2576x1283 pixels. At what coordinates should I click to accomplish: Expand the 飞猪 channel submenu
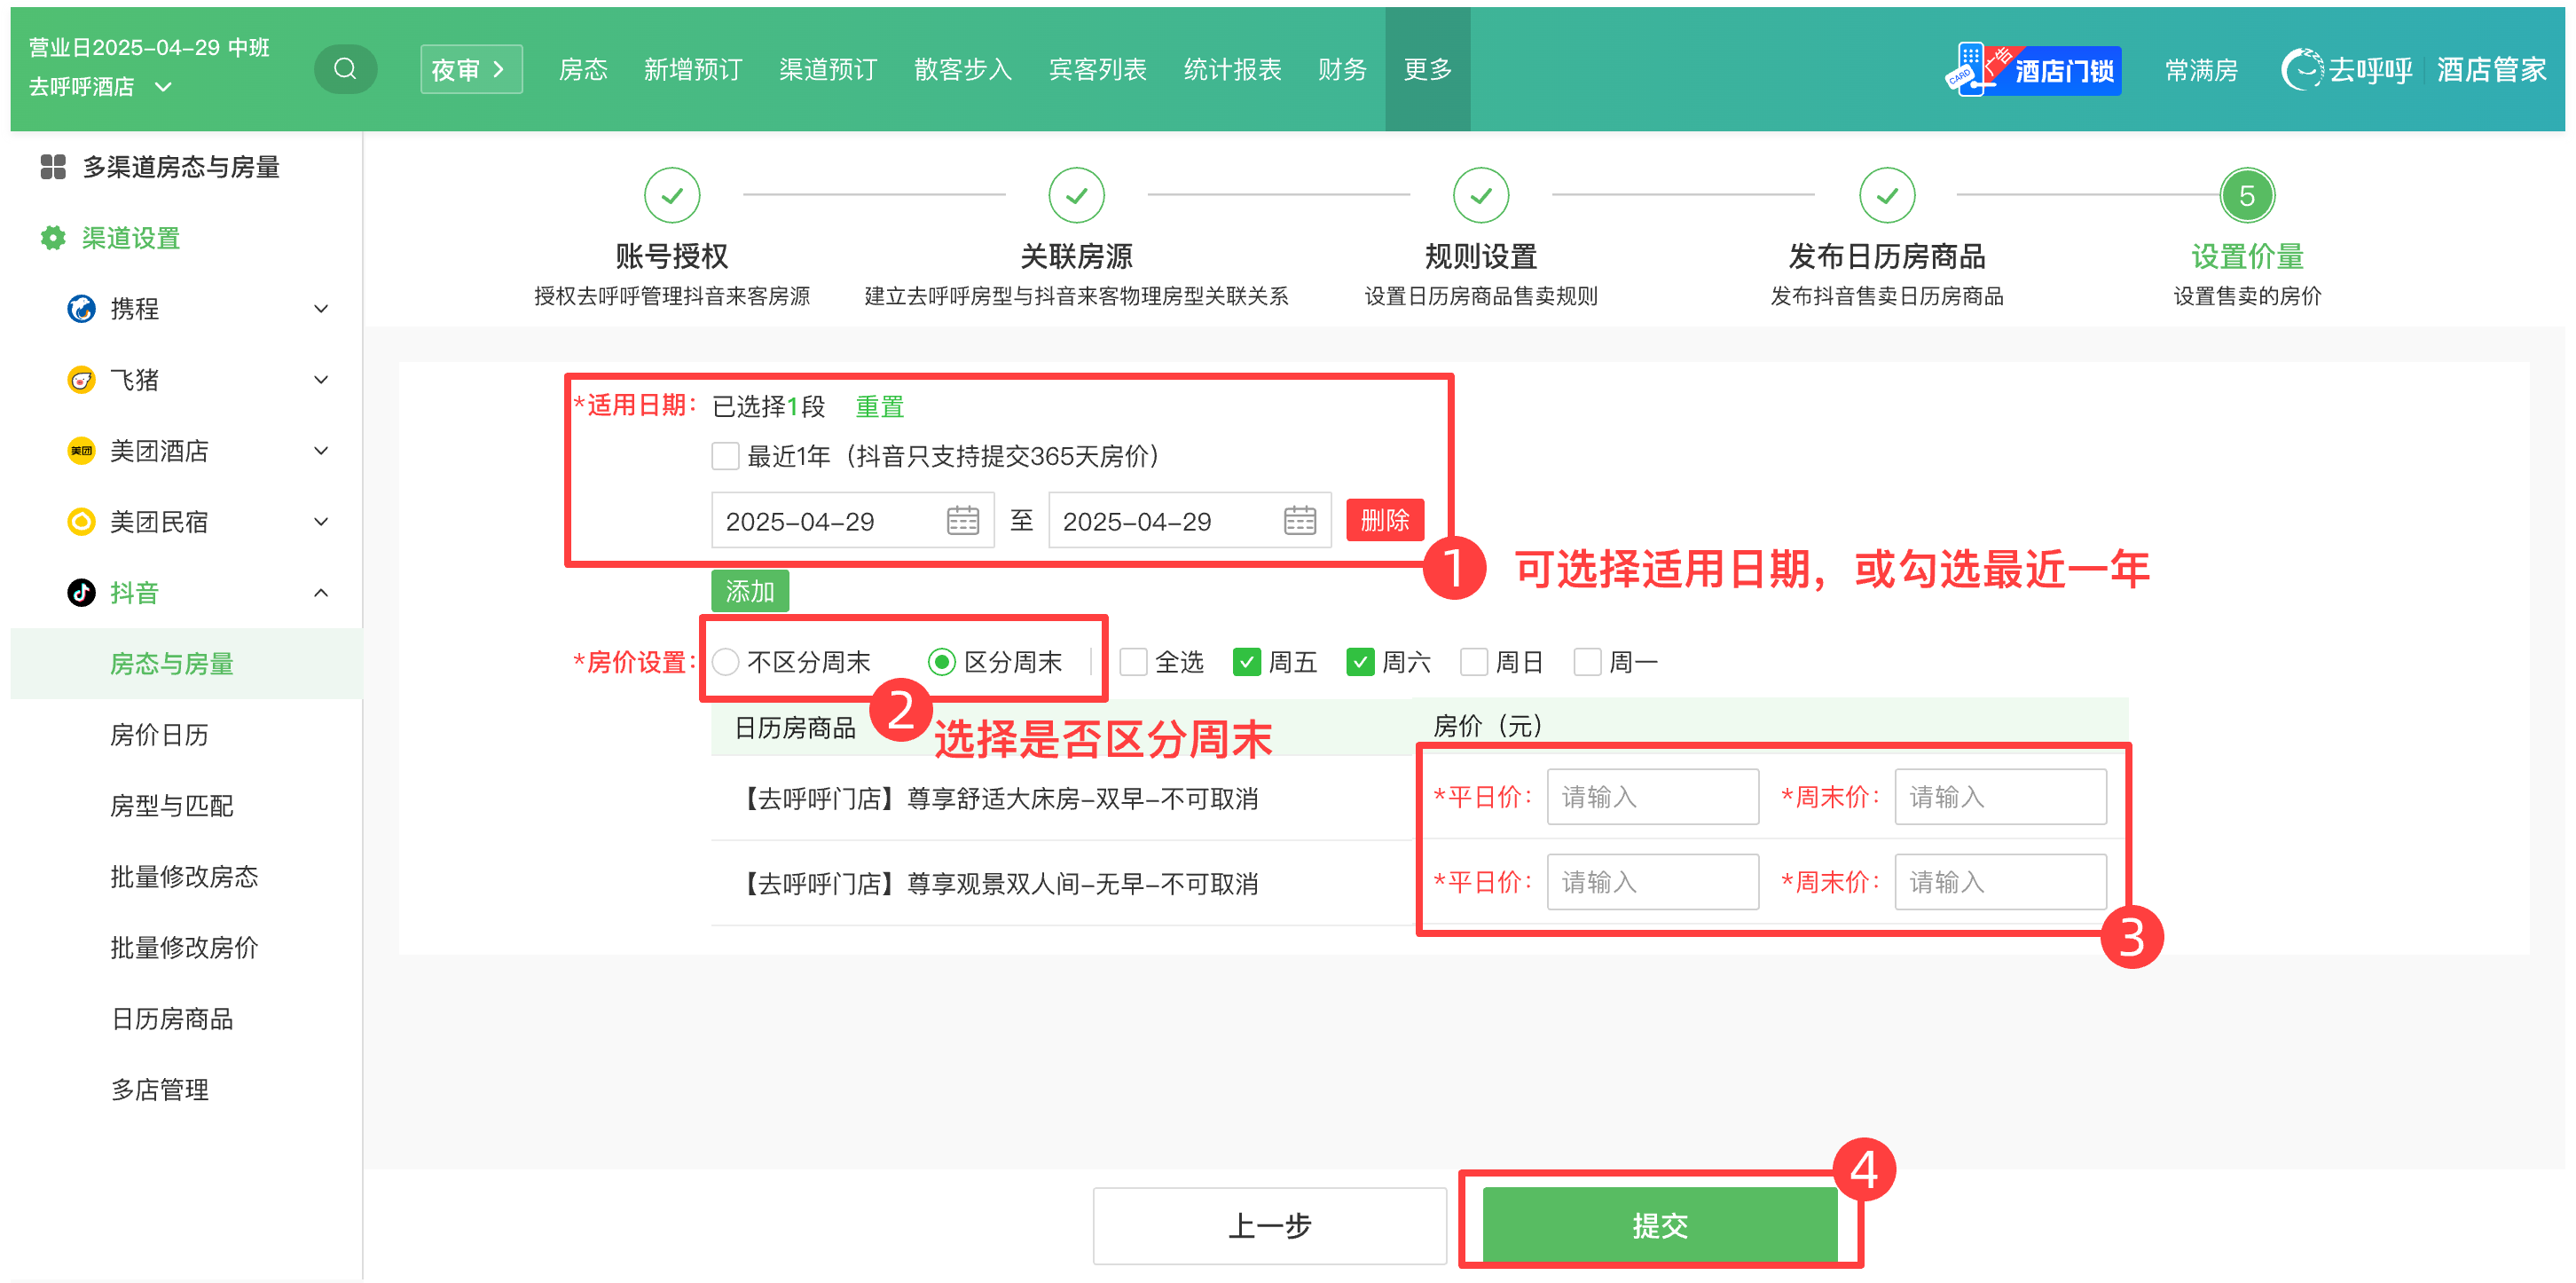tap(321, 380)
